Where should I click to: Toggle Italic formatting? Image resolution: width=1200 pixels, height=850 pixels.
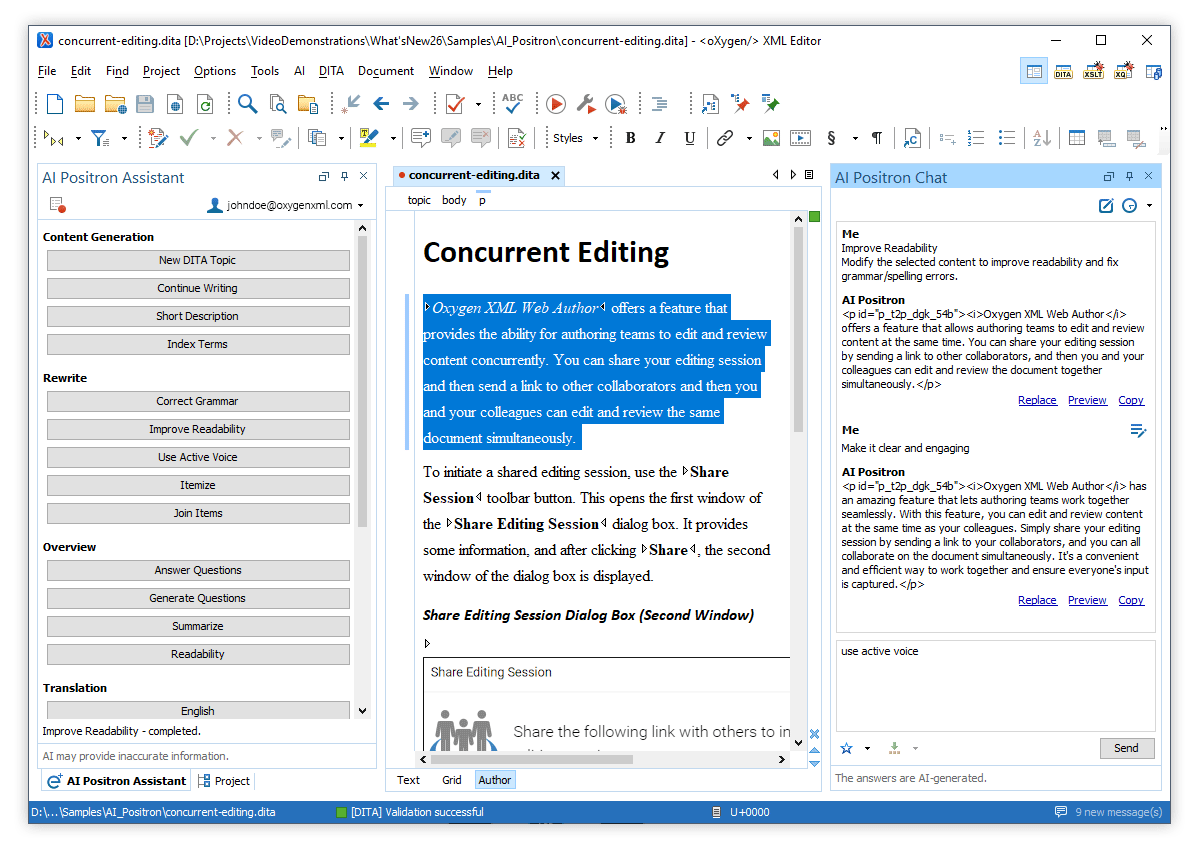660,138
